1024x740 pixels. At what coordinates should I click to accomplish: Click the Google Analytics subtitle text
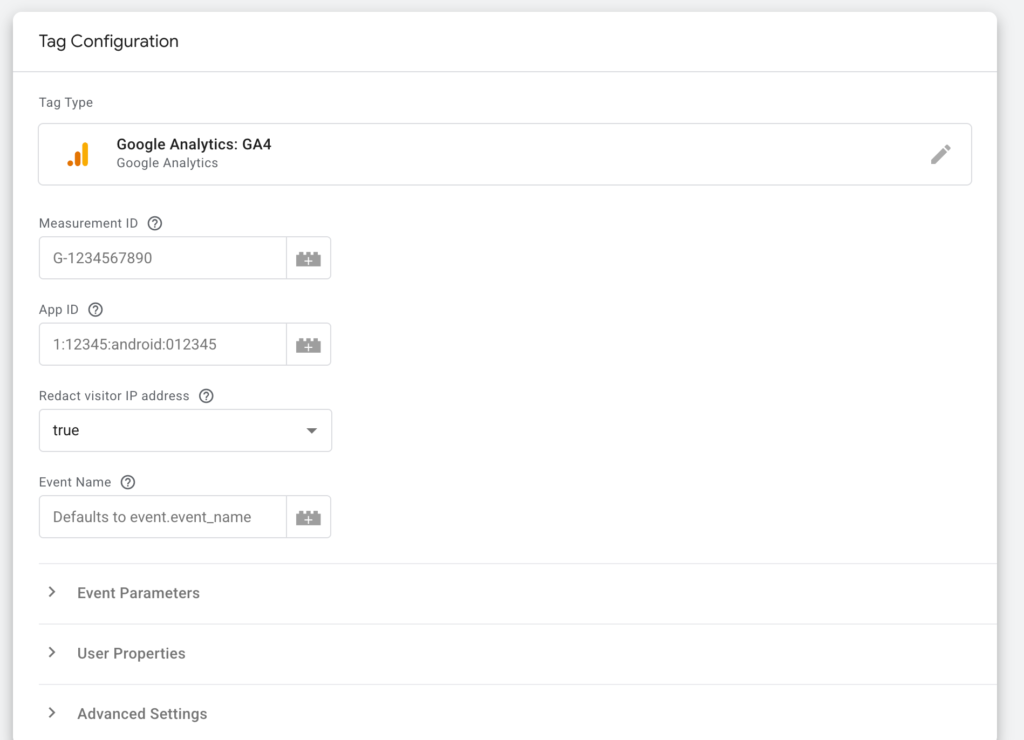(x=167, y=163)
